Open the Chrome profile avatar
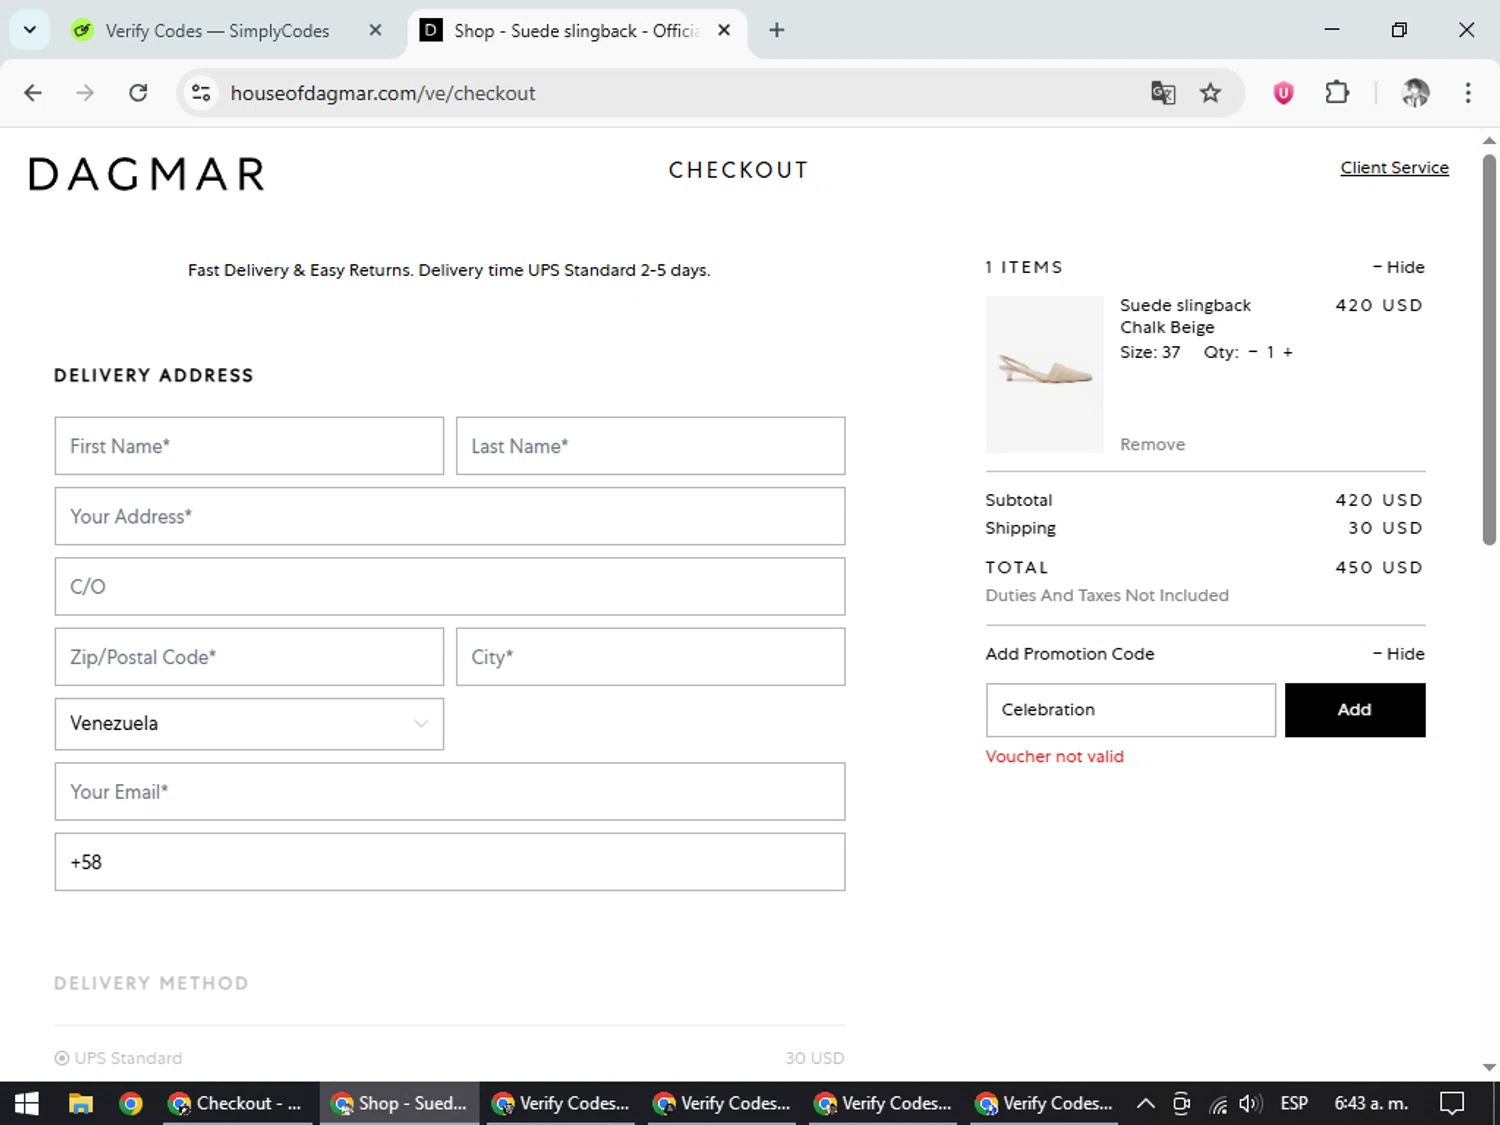Image resolution: width=1500 pixels, height=1125 pixels. 1415,93
